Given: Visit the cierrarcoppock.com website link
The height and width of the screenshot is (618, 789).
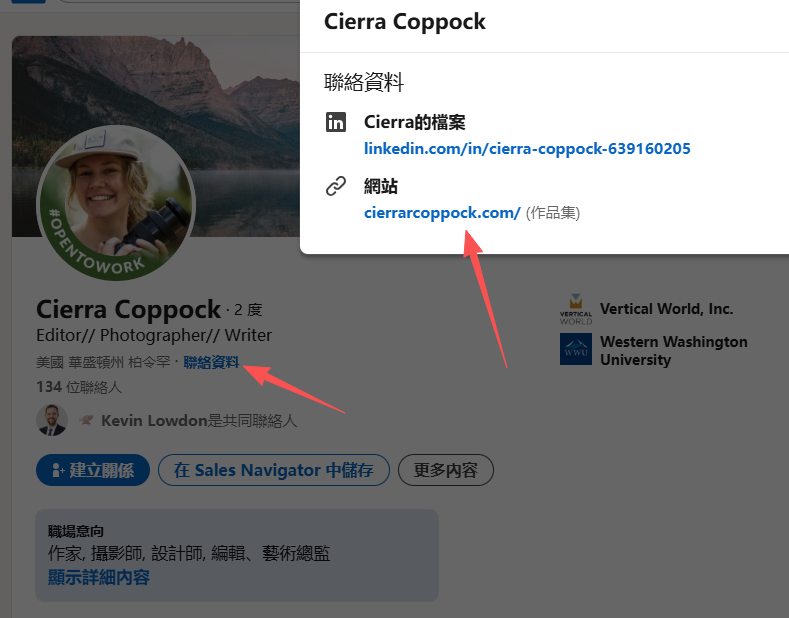Looking at the screenshot, I should [x=442, y=212].
